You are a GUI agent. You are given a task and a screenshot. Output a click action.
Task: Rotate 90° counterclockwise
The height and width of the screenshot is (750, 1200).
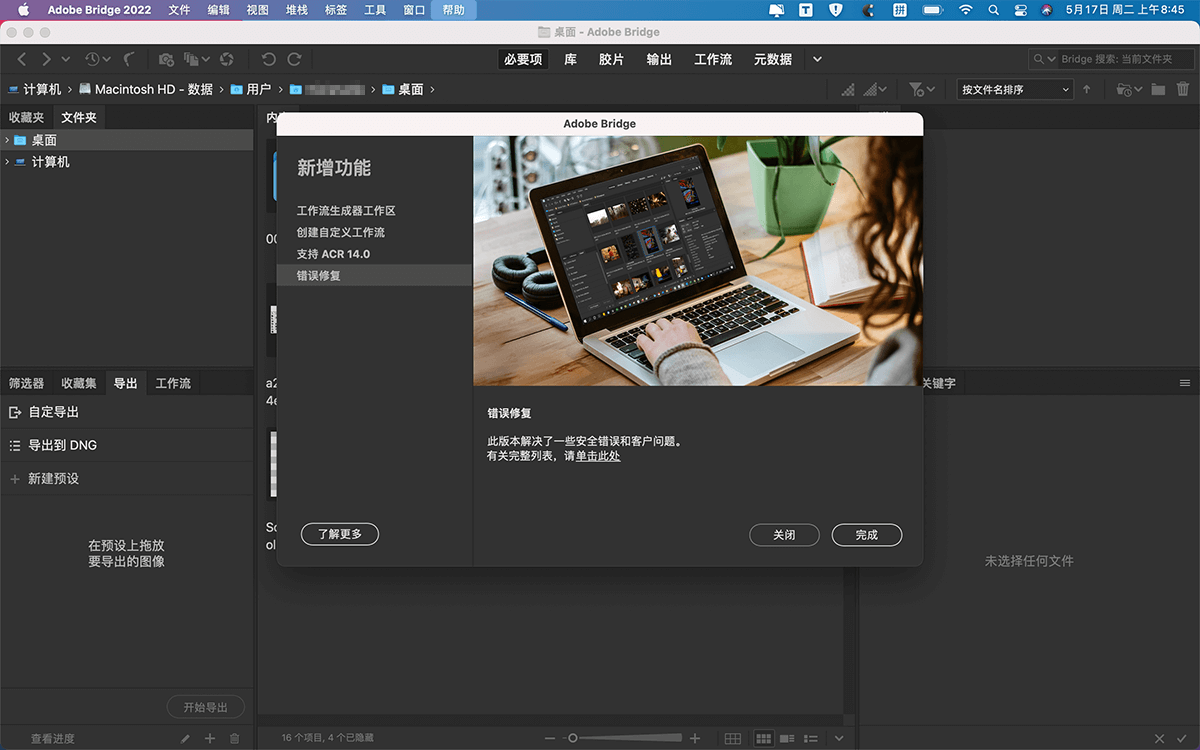[268, 60]
